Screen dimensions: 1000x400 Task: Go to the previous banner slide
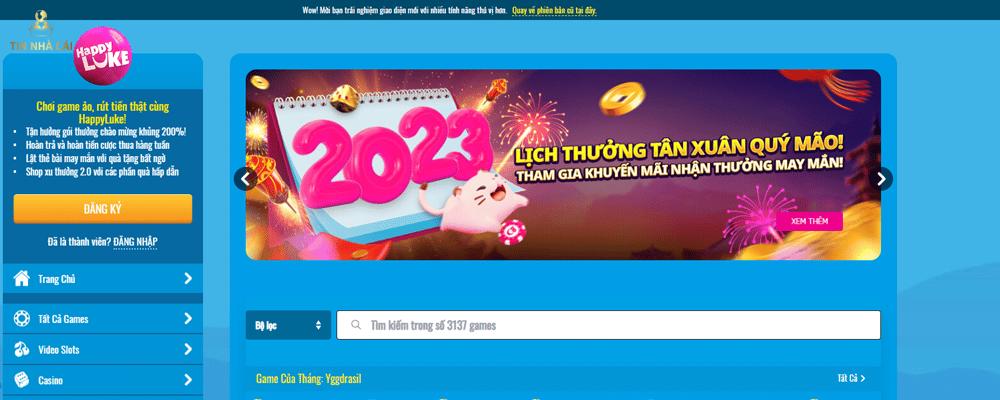(x=246, y=179)
